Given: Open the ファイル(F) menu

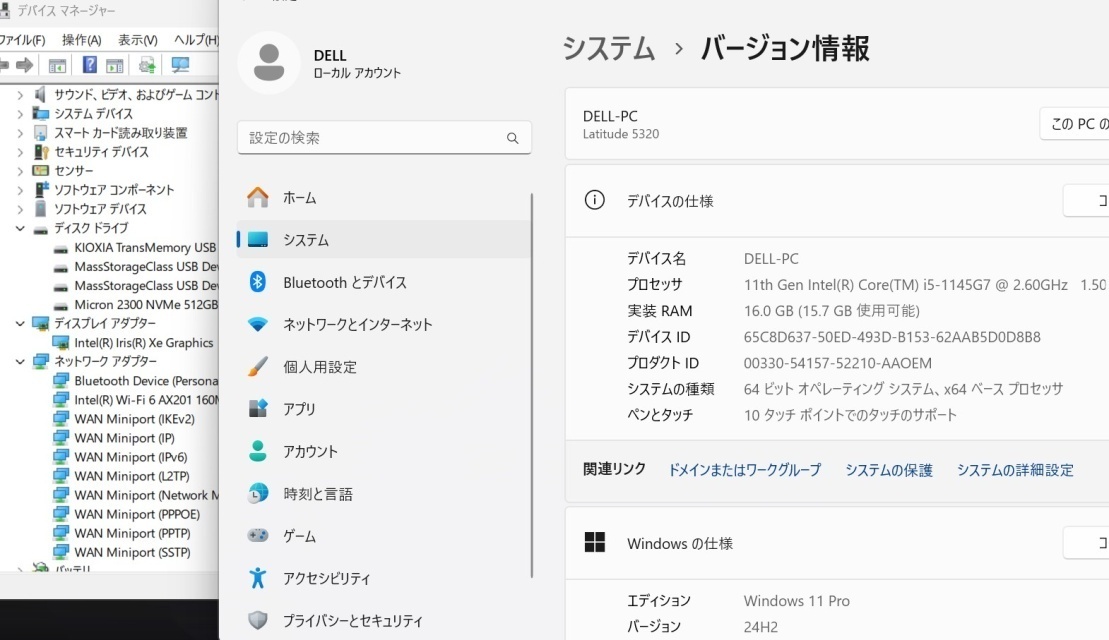Looking at the screenshot, I should 22,40.
